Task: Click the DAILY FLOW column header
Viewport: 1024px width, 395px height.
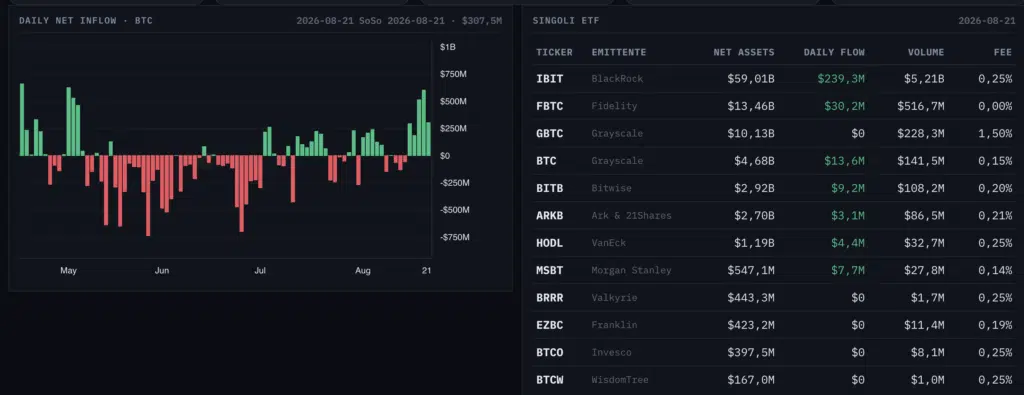Action: pyautogui.click(x=834, y=52)
